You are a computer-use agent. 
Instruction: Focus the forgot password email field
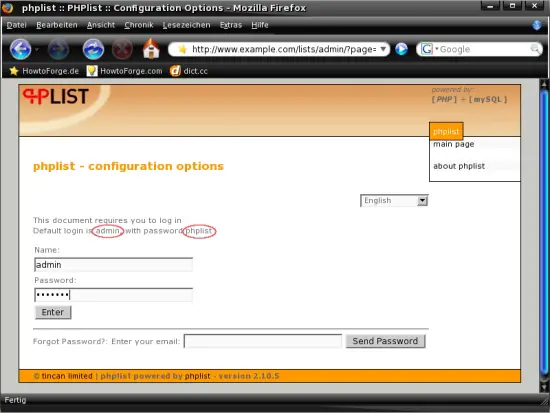click(263, 341)
